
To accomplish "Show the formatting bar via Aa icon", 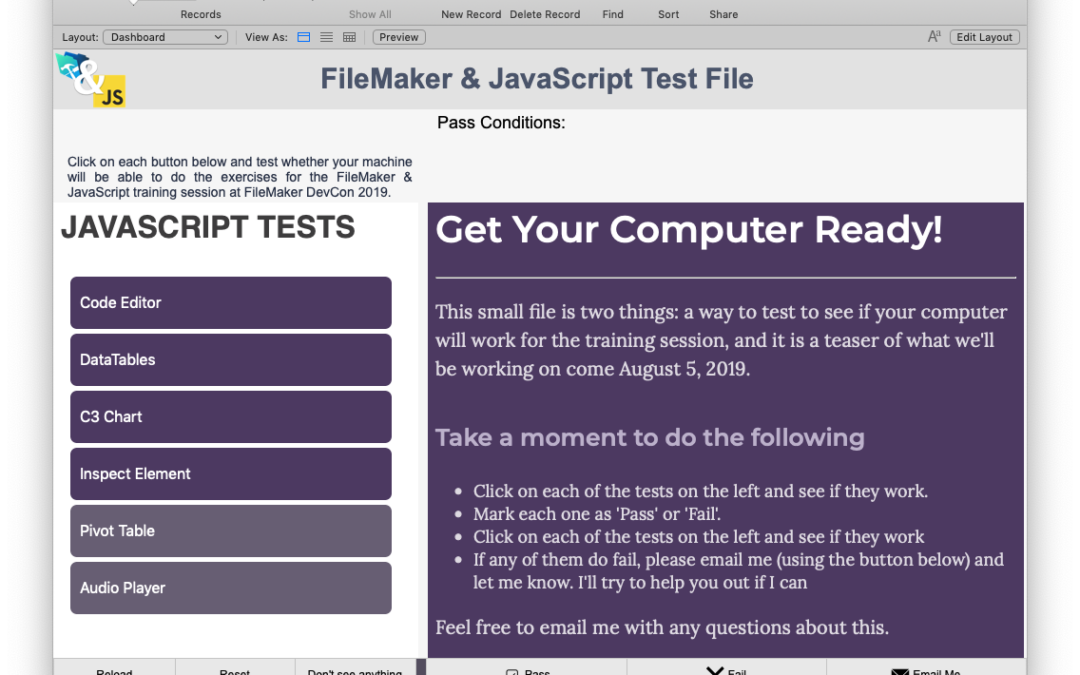I will [934, 37].
